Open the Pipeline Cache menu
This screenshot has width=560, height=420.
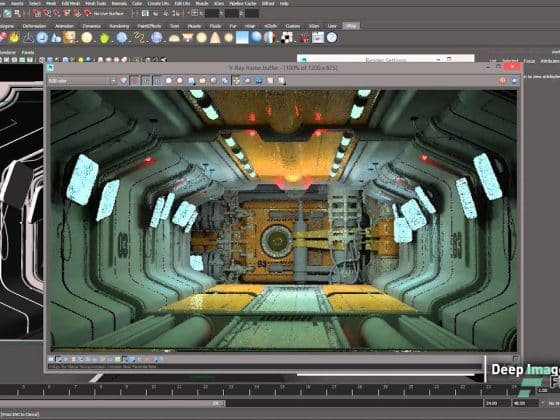tap(242, 4)
